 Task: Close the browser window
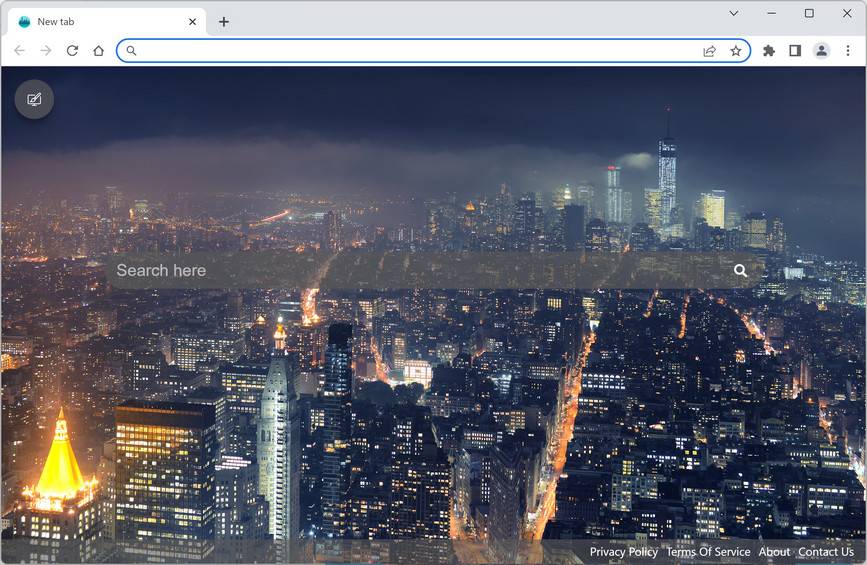[x=847, y=13]
